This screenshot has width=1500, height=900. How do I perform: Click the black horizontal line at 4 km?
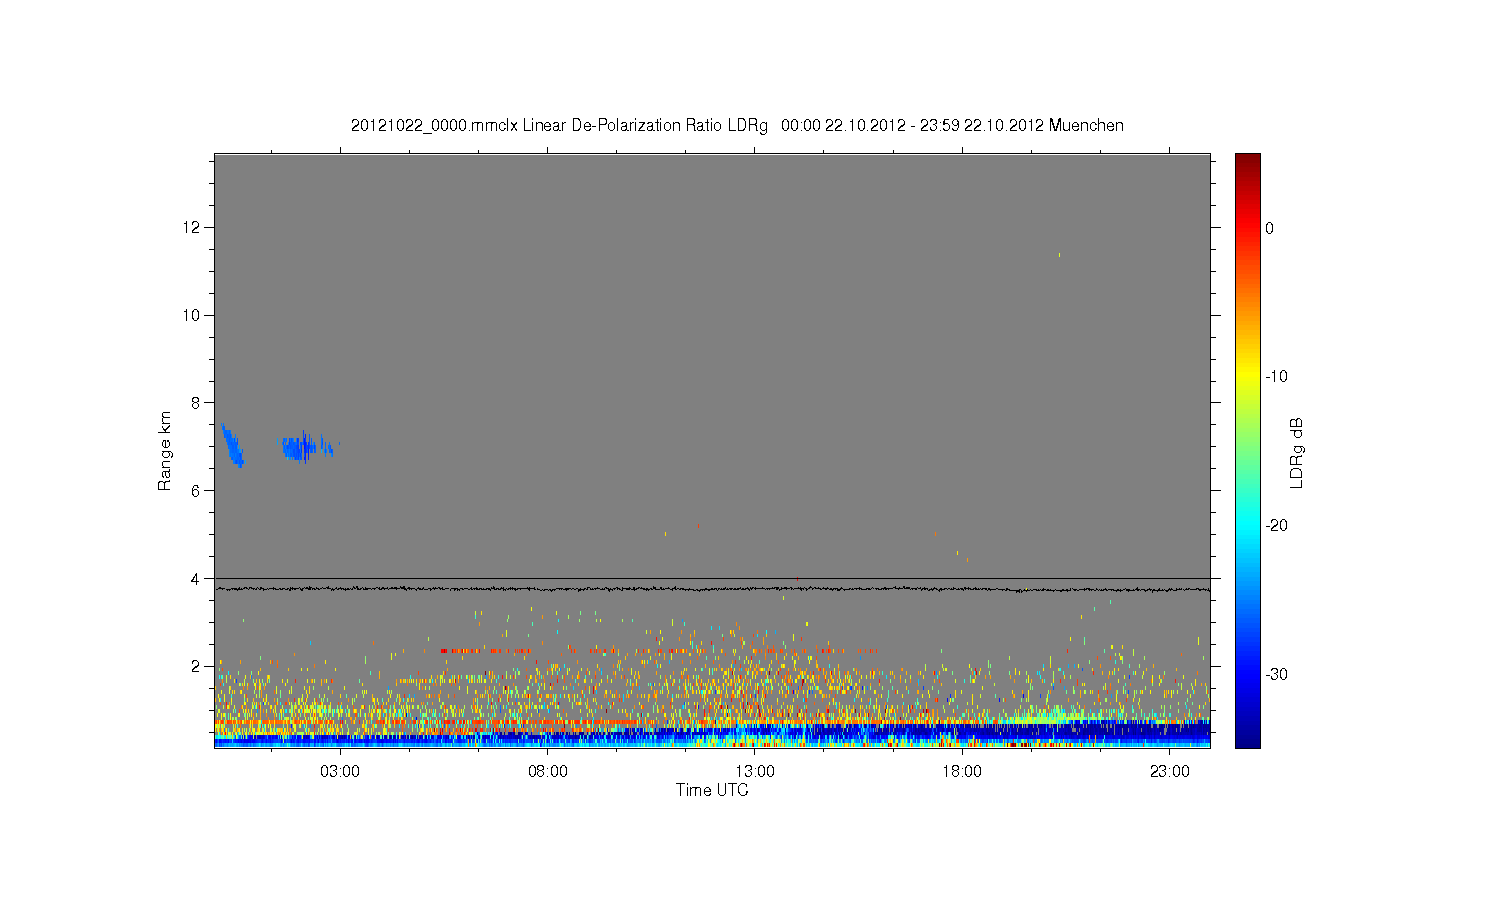712,578
